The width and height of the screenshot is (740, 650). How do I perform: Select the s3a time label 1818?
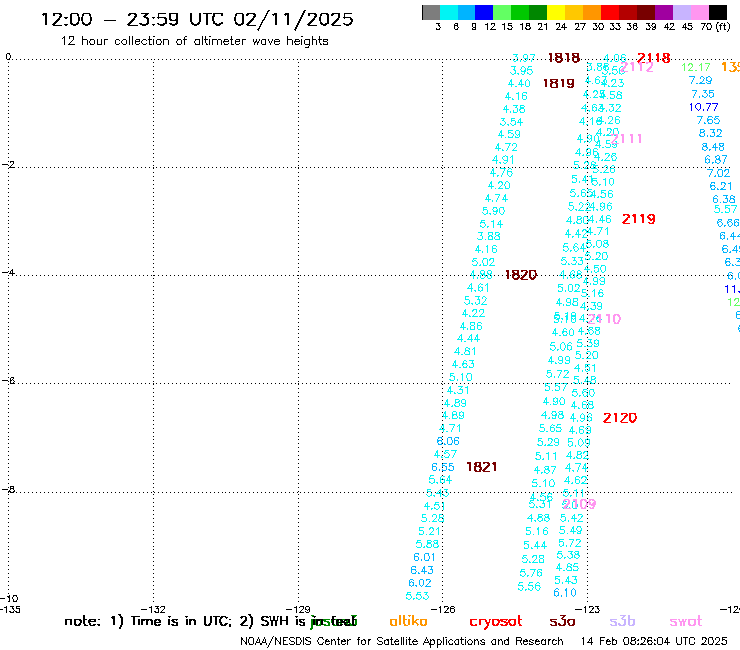click(563, 58)
